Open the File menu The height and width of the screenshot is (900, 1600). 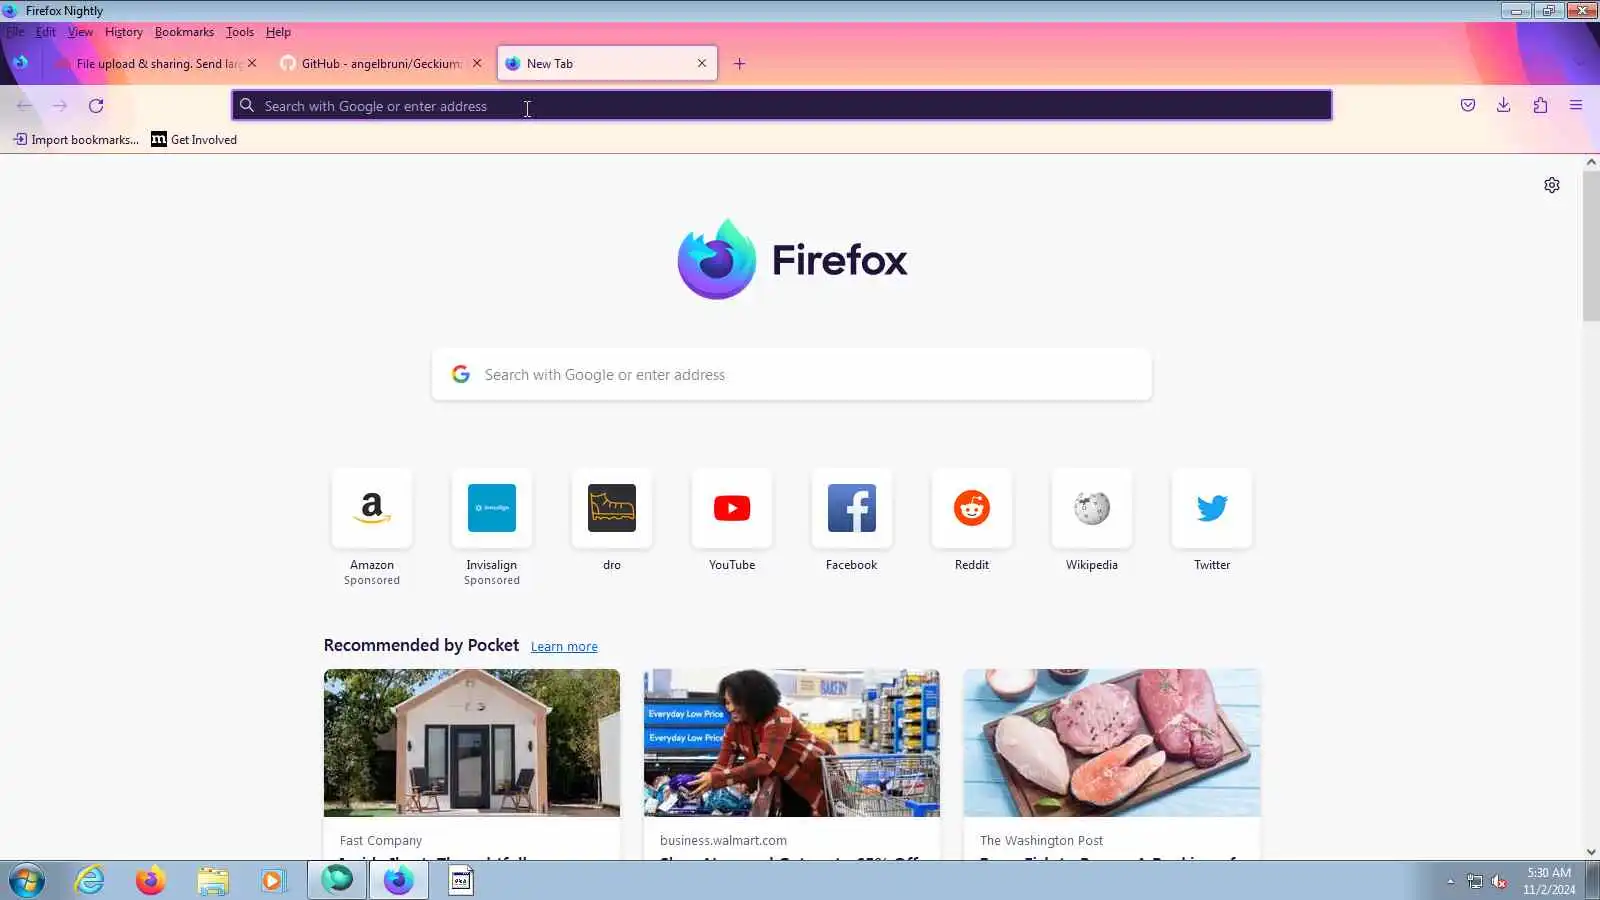[x=15, y=32]
